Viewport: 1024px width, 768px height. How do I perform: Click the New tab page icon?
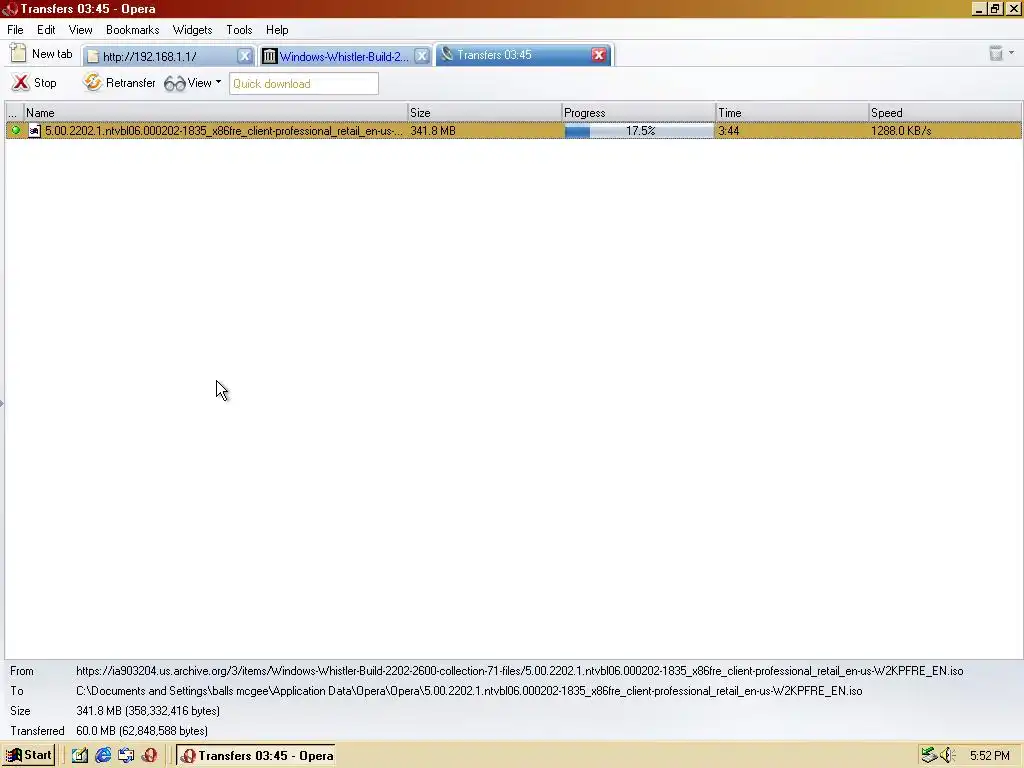point(18,54)
